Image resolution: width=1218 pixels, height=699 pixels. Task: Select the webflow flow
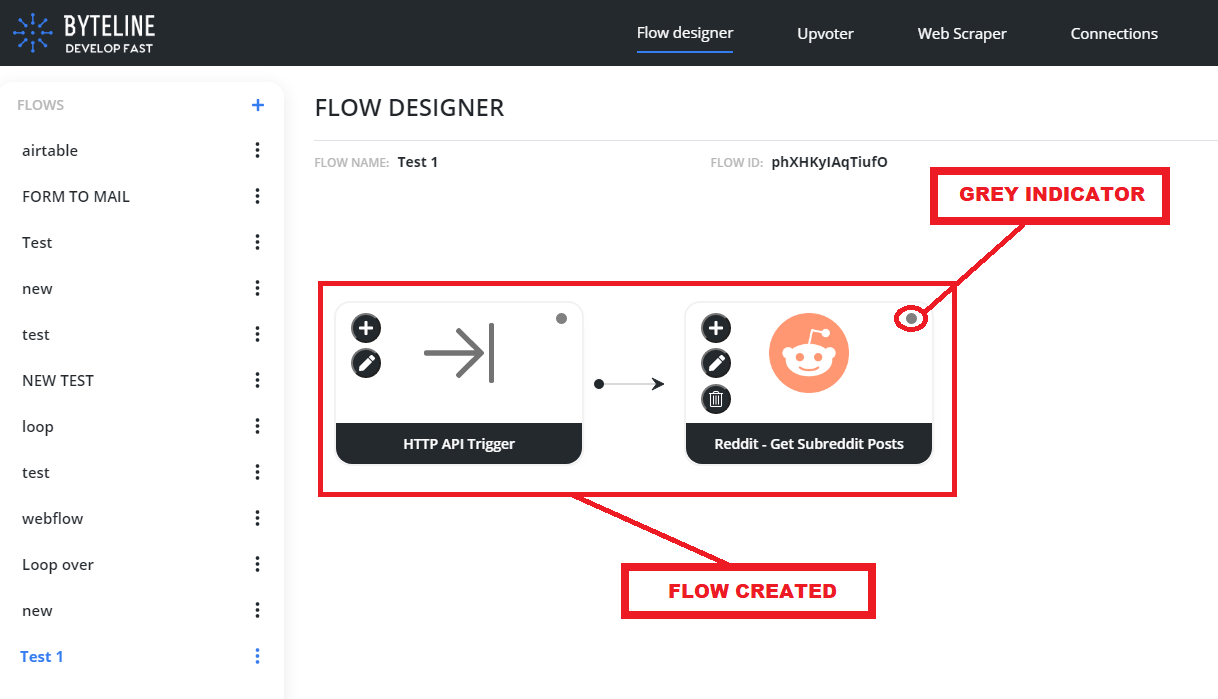coord(53,518)
